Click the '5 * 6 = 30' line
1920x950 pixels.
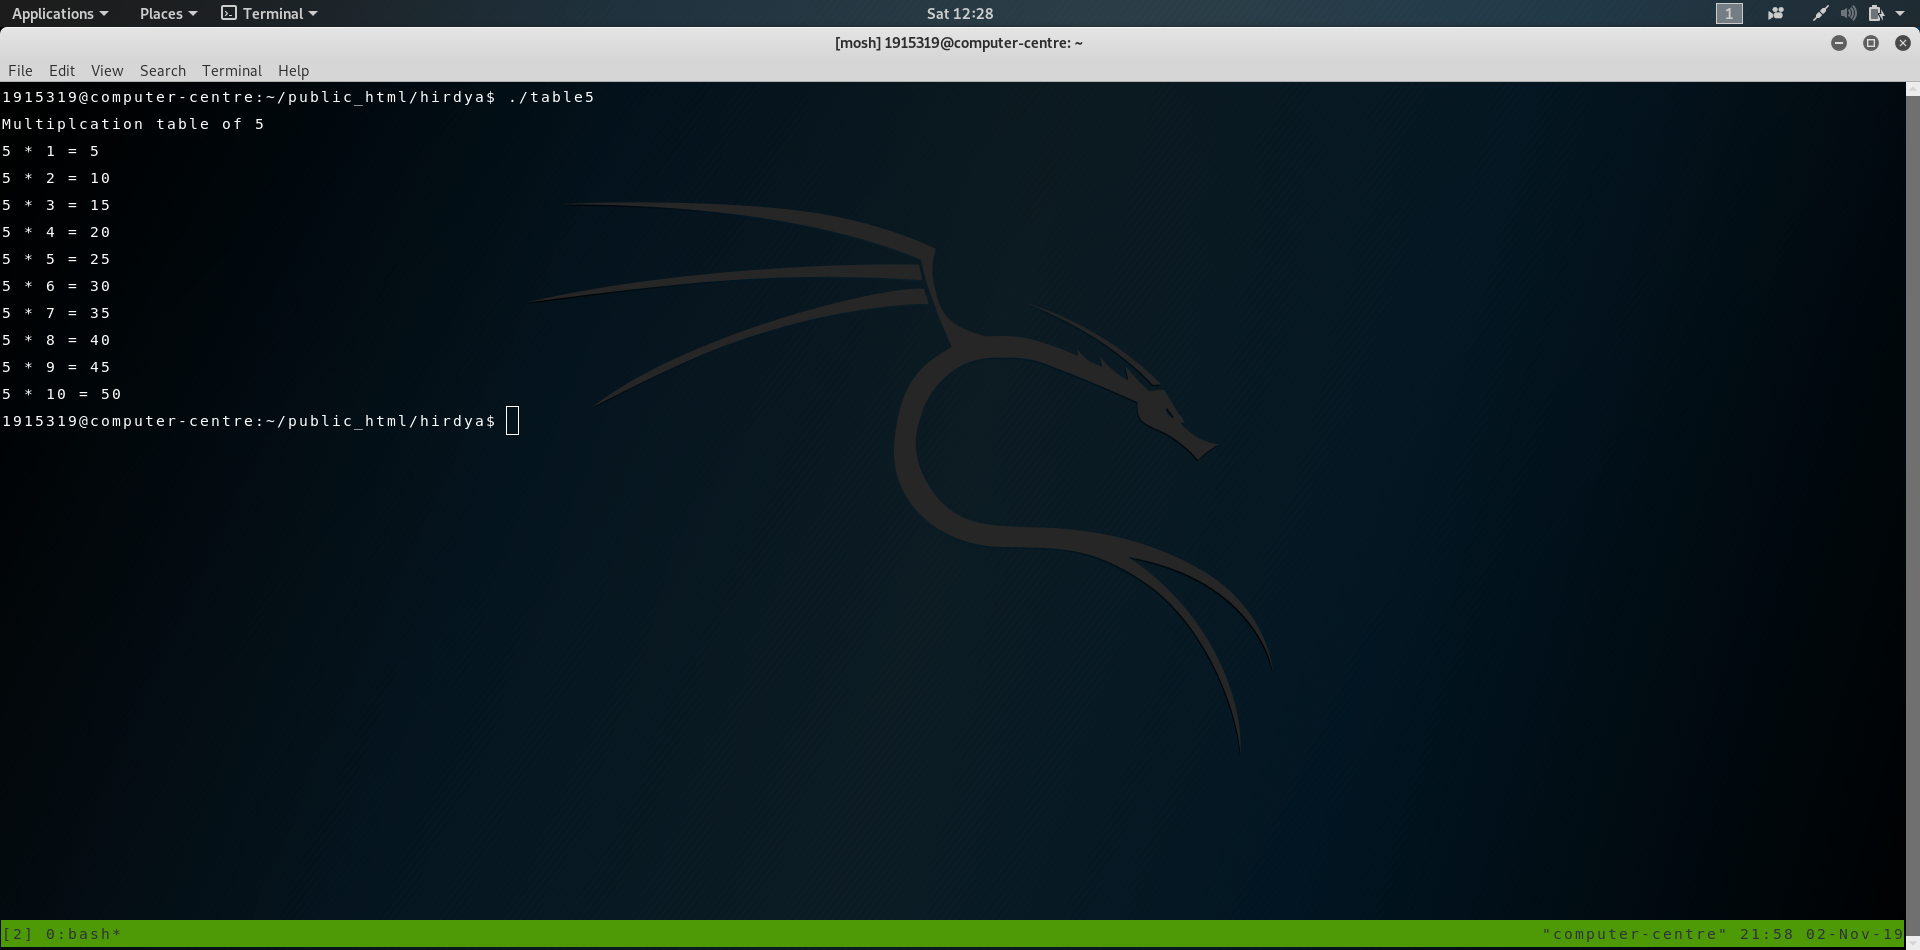(x=56, y=286)
